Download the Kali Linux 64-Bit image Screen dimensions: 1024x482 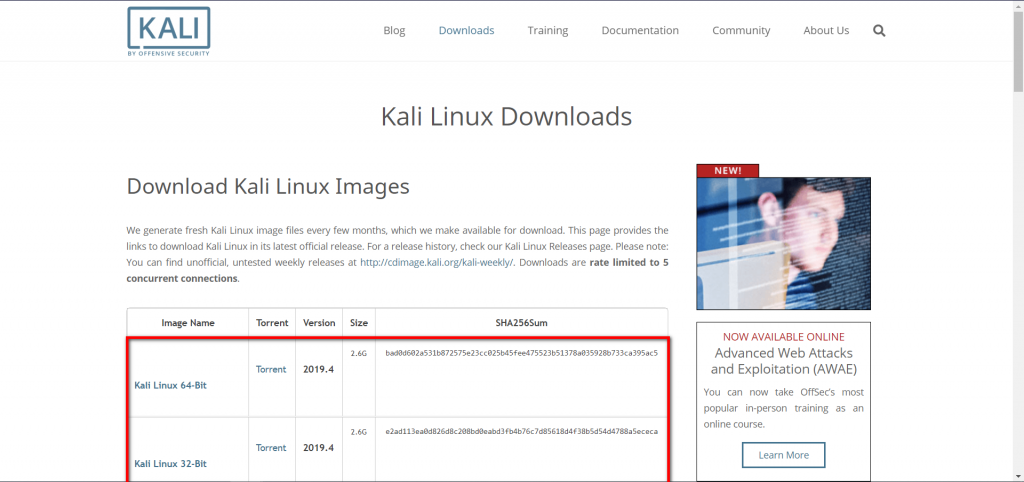coord(170,385)
